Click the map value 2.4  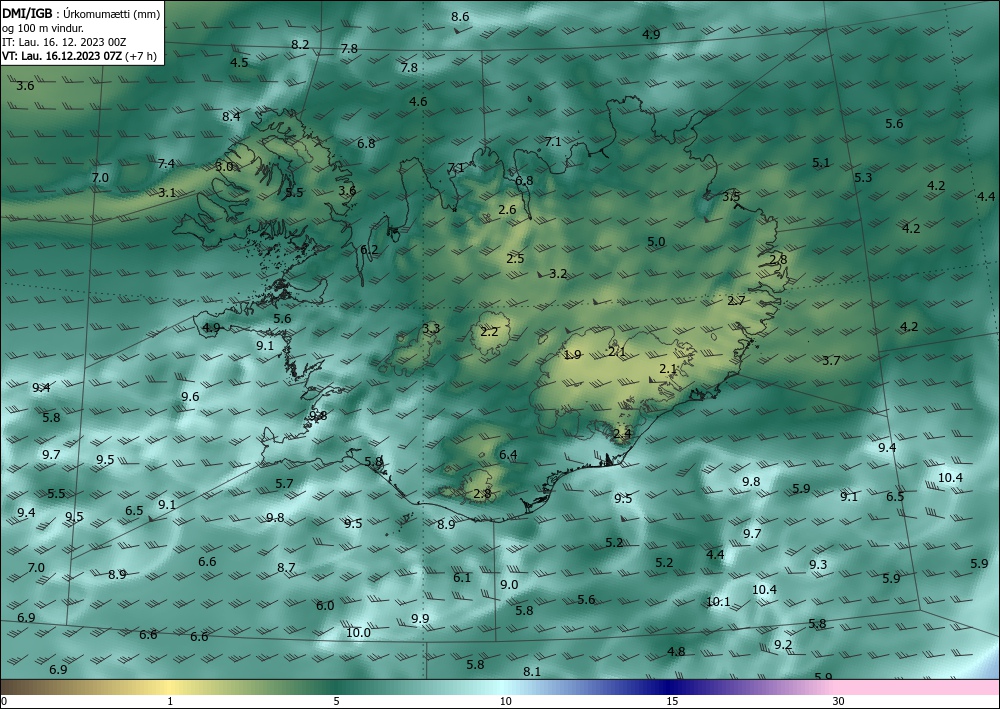622,434
